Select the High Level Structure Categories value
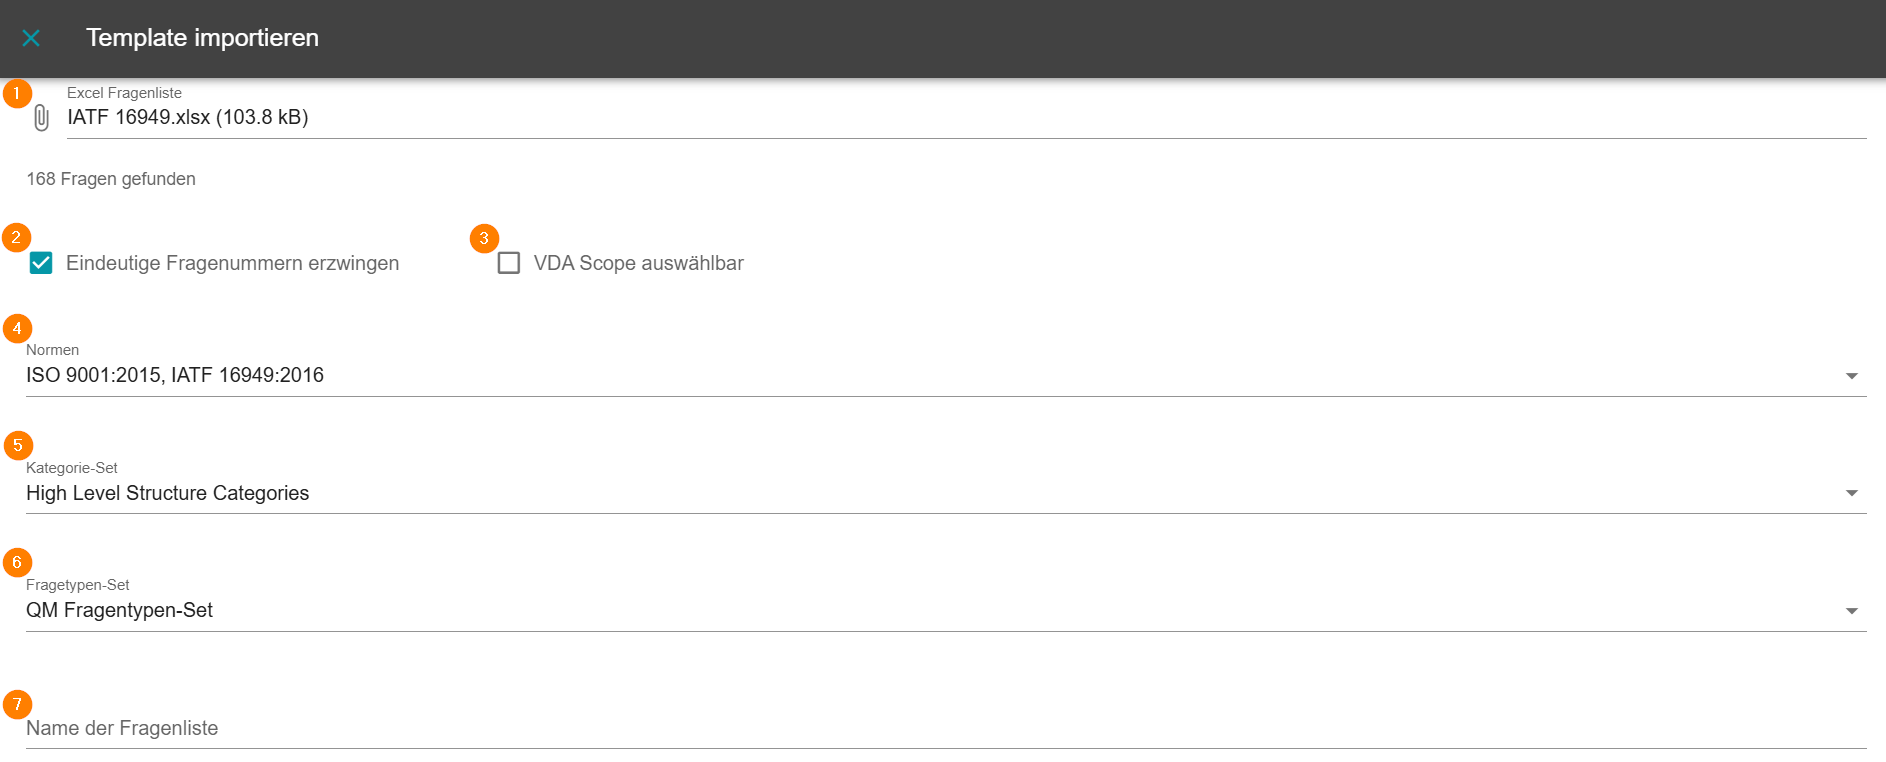This screenshot has height=762, width=1886. (x=168, y=493)
